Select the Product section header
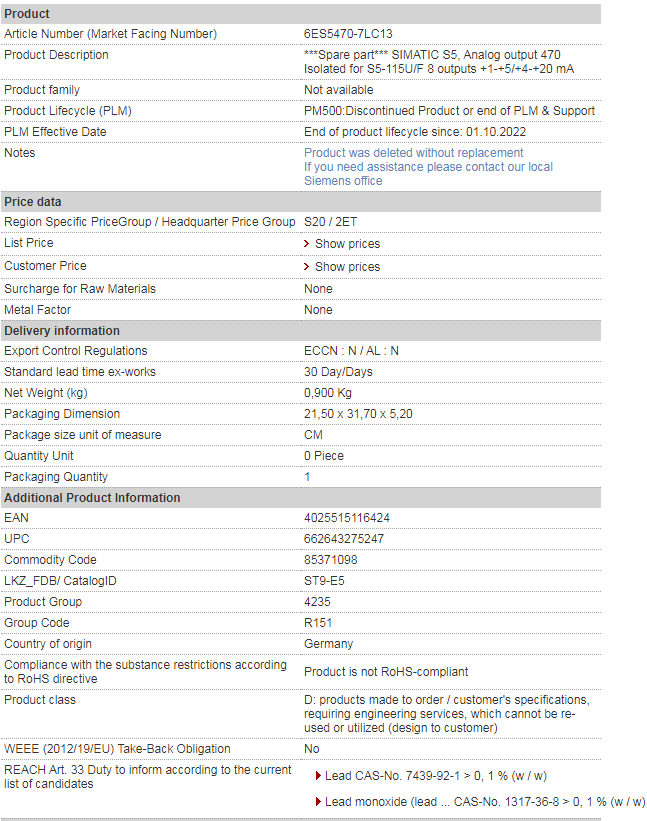 point(300,14)
